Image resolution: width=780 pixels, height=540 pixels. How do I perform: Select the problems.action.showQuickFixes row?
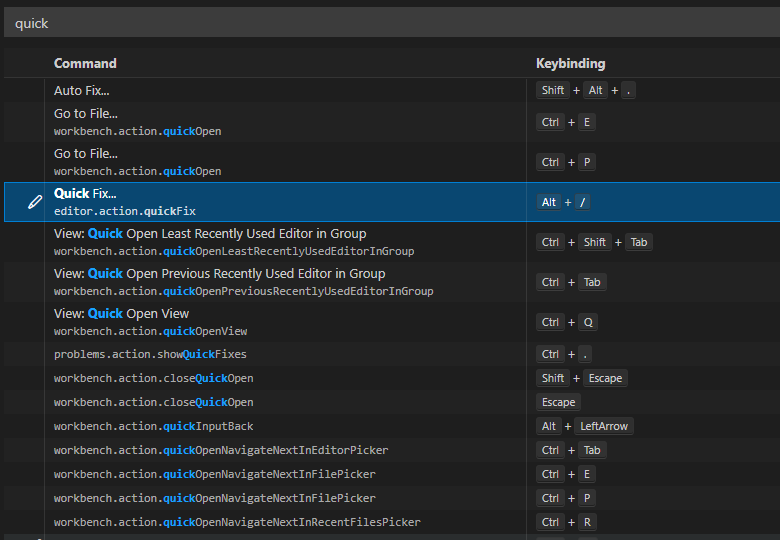pyautogui.click(x=150, y=354)
